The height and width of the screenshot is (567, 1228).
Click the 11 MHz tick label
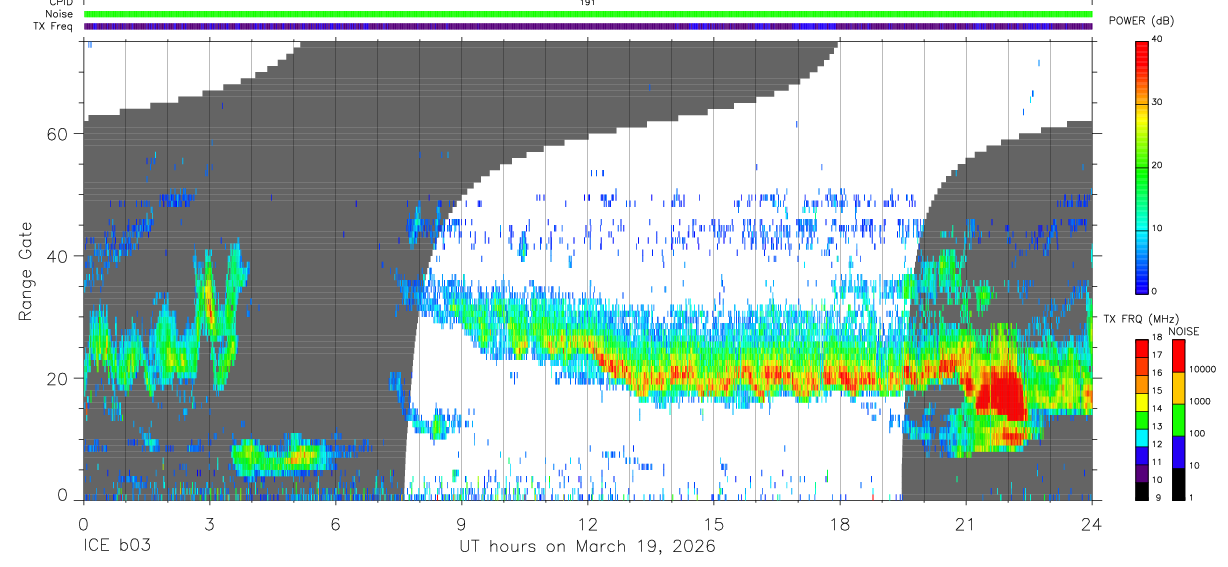1158,462
